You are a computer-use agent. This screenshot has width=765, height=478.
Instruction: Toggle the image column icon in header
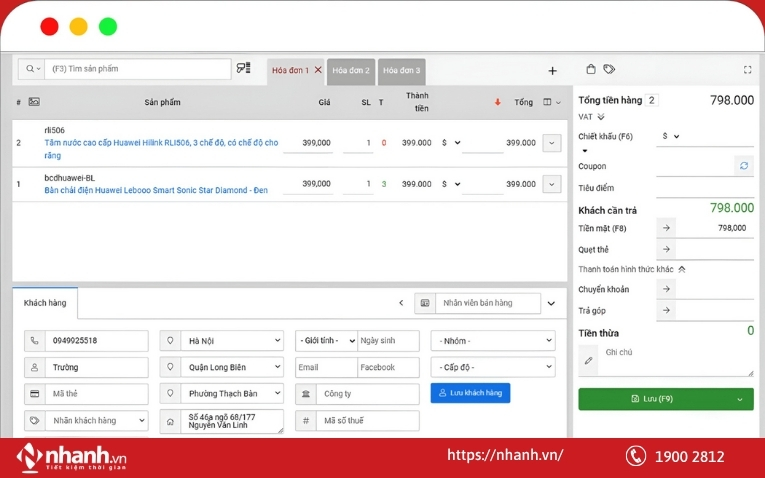34,102
